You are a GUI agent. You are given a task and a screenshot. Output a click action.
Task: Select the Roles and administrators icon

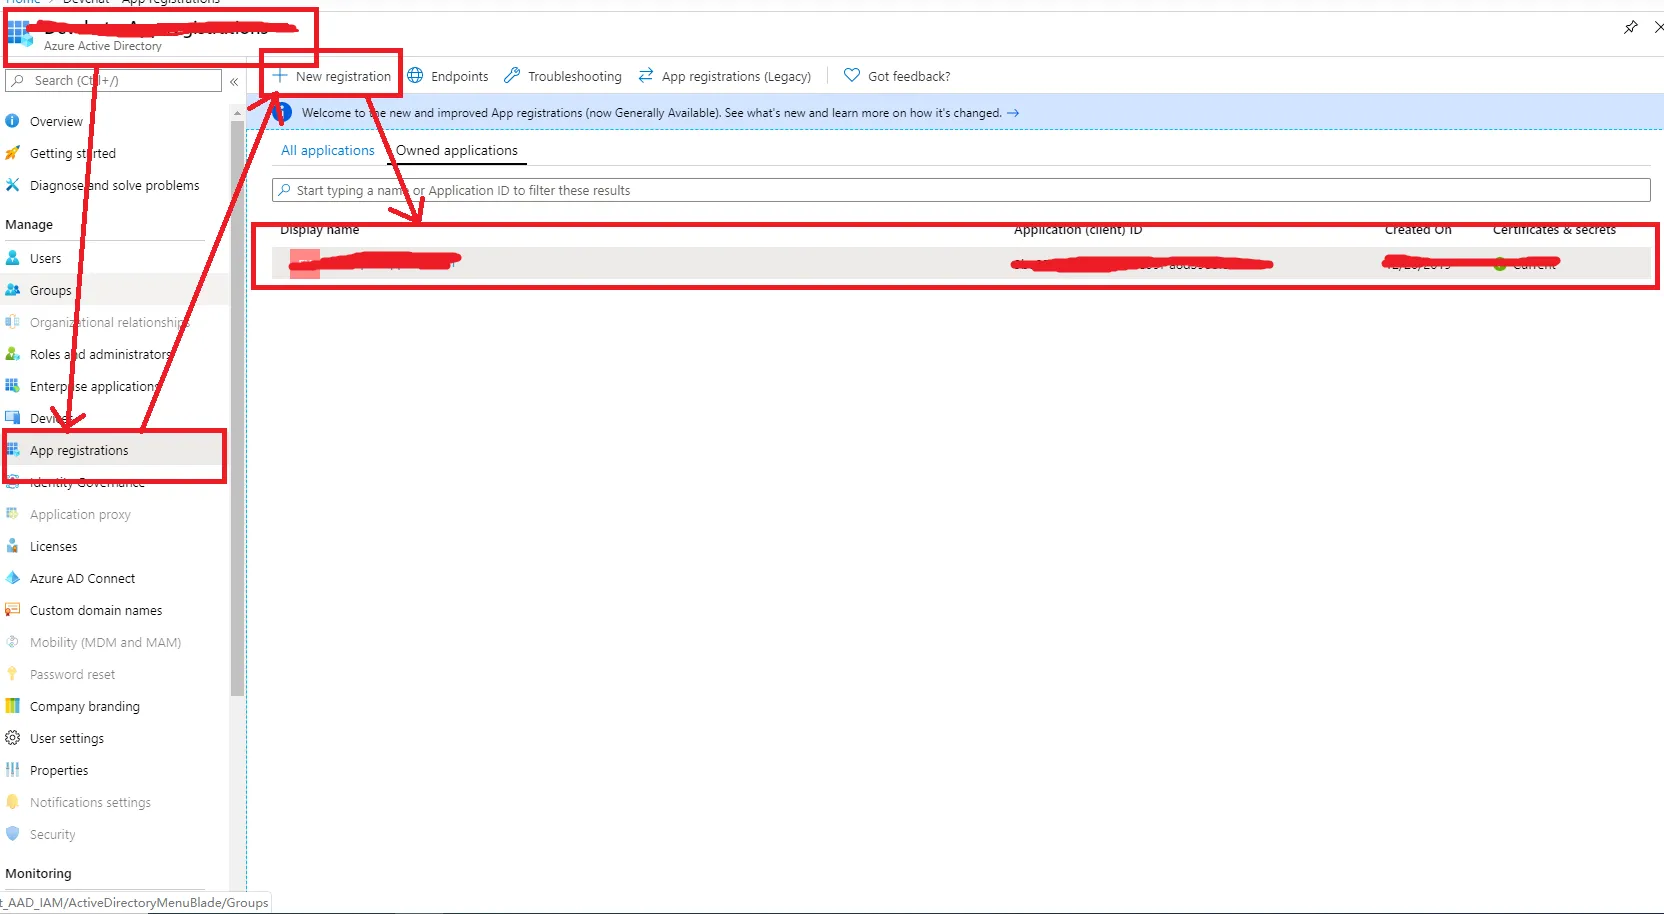[12, 354]
